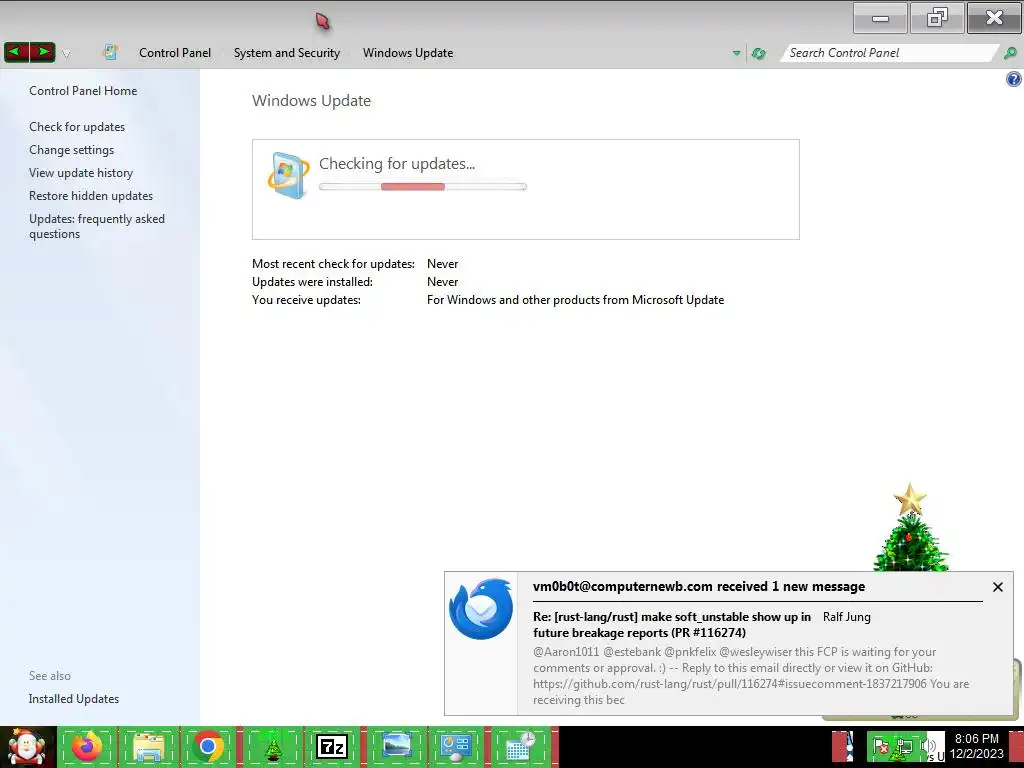This screenshot has height=768, width=1024.
Task: Open network tray icon
Action: [904, 747]
